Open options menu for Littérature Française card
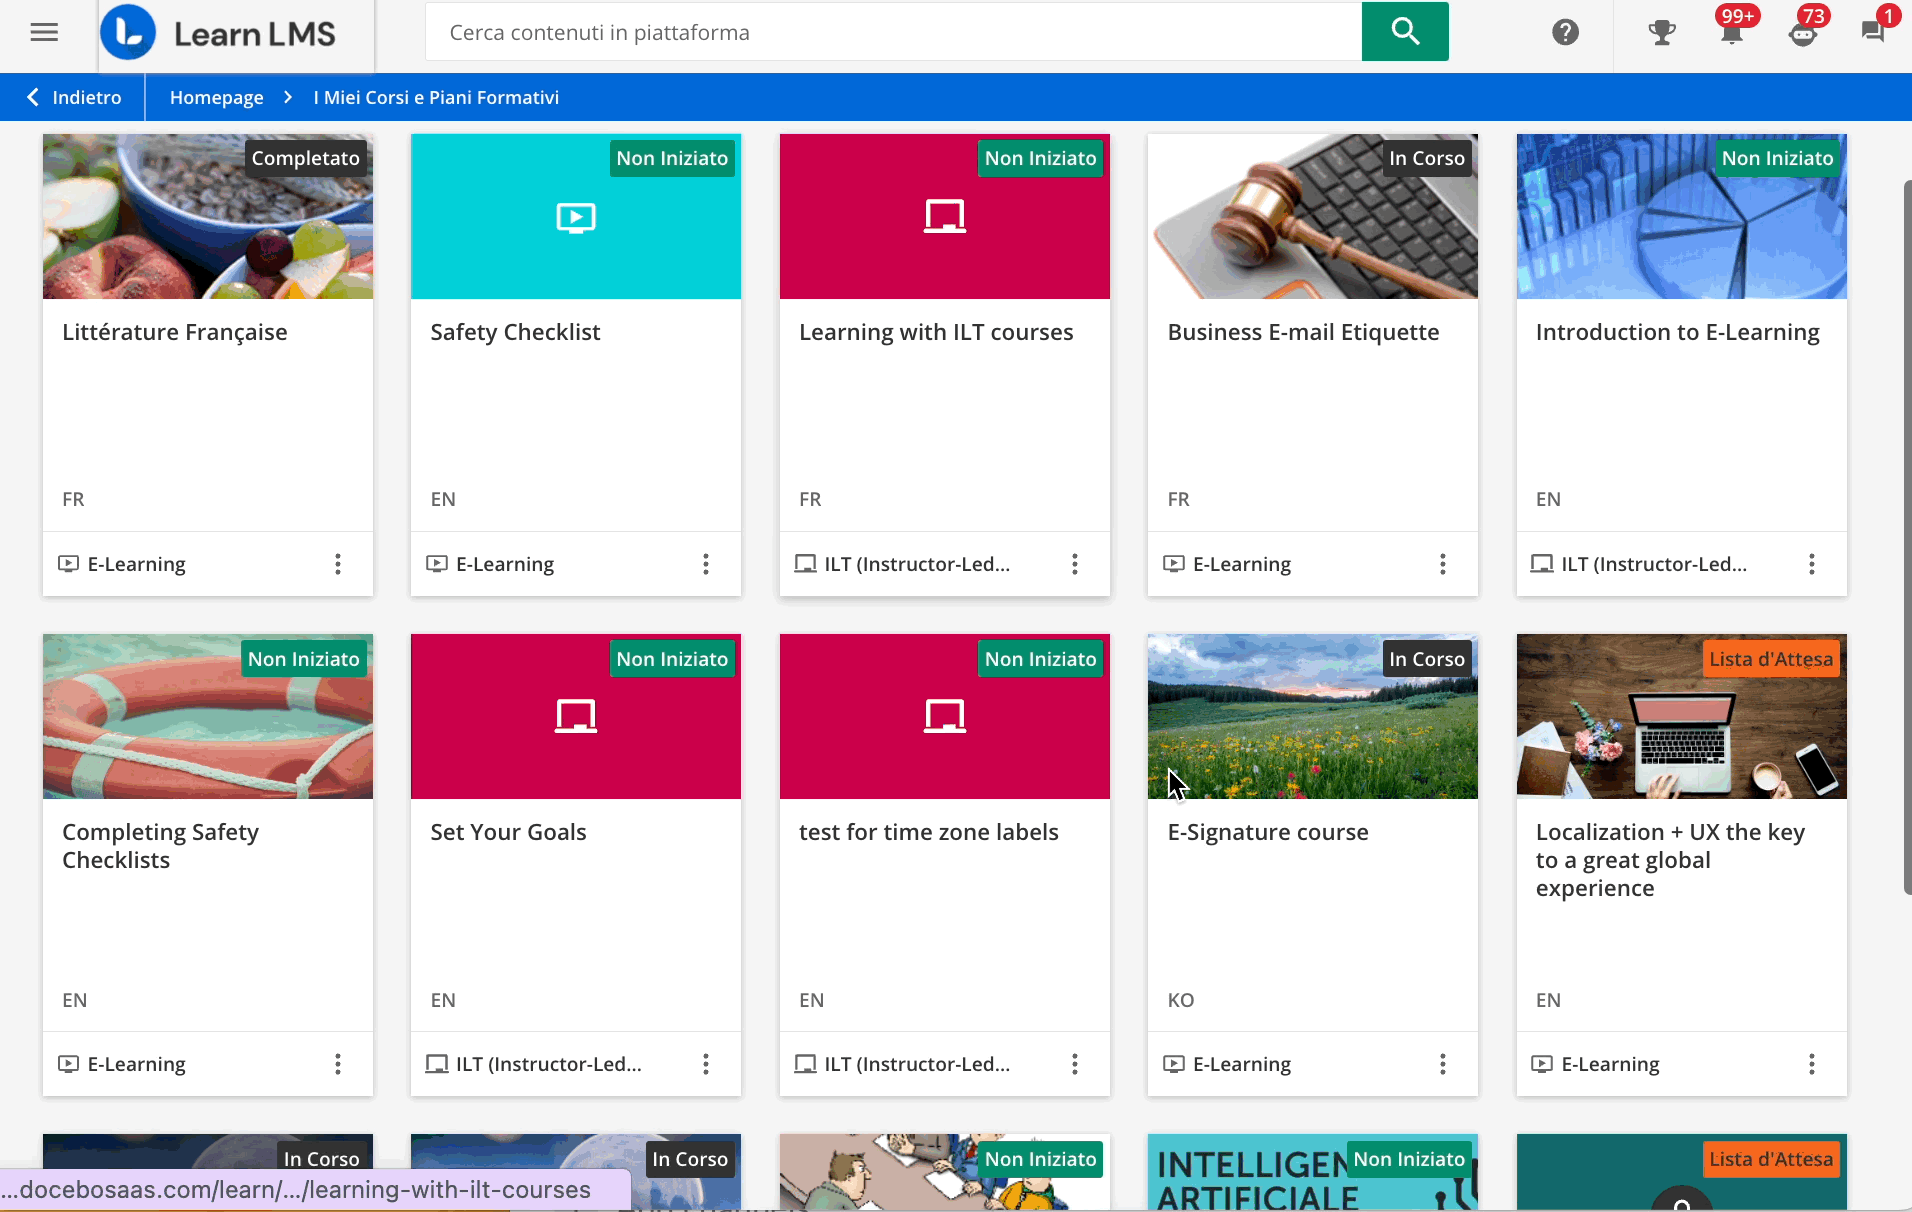Image resolution: width=1912 pixels, height=1212 pixels. click(x=338, y=564)
